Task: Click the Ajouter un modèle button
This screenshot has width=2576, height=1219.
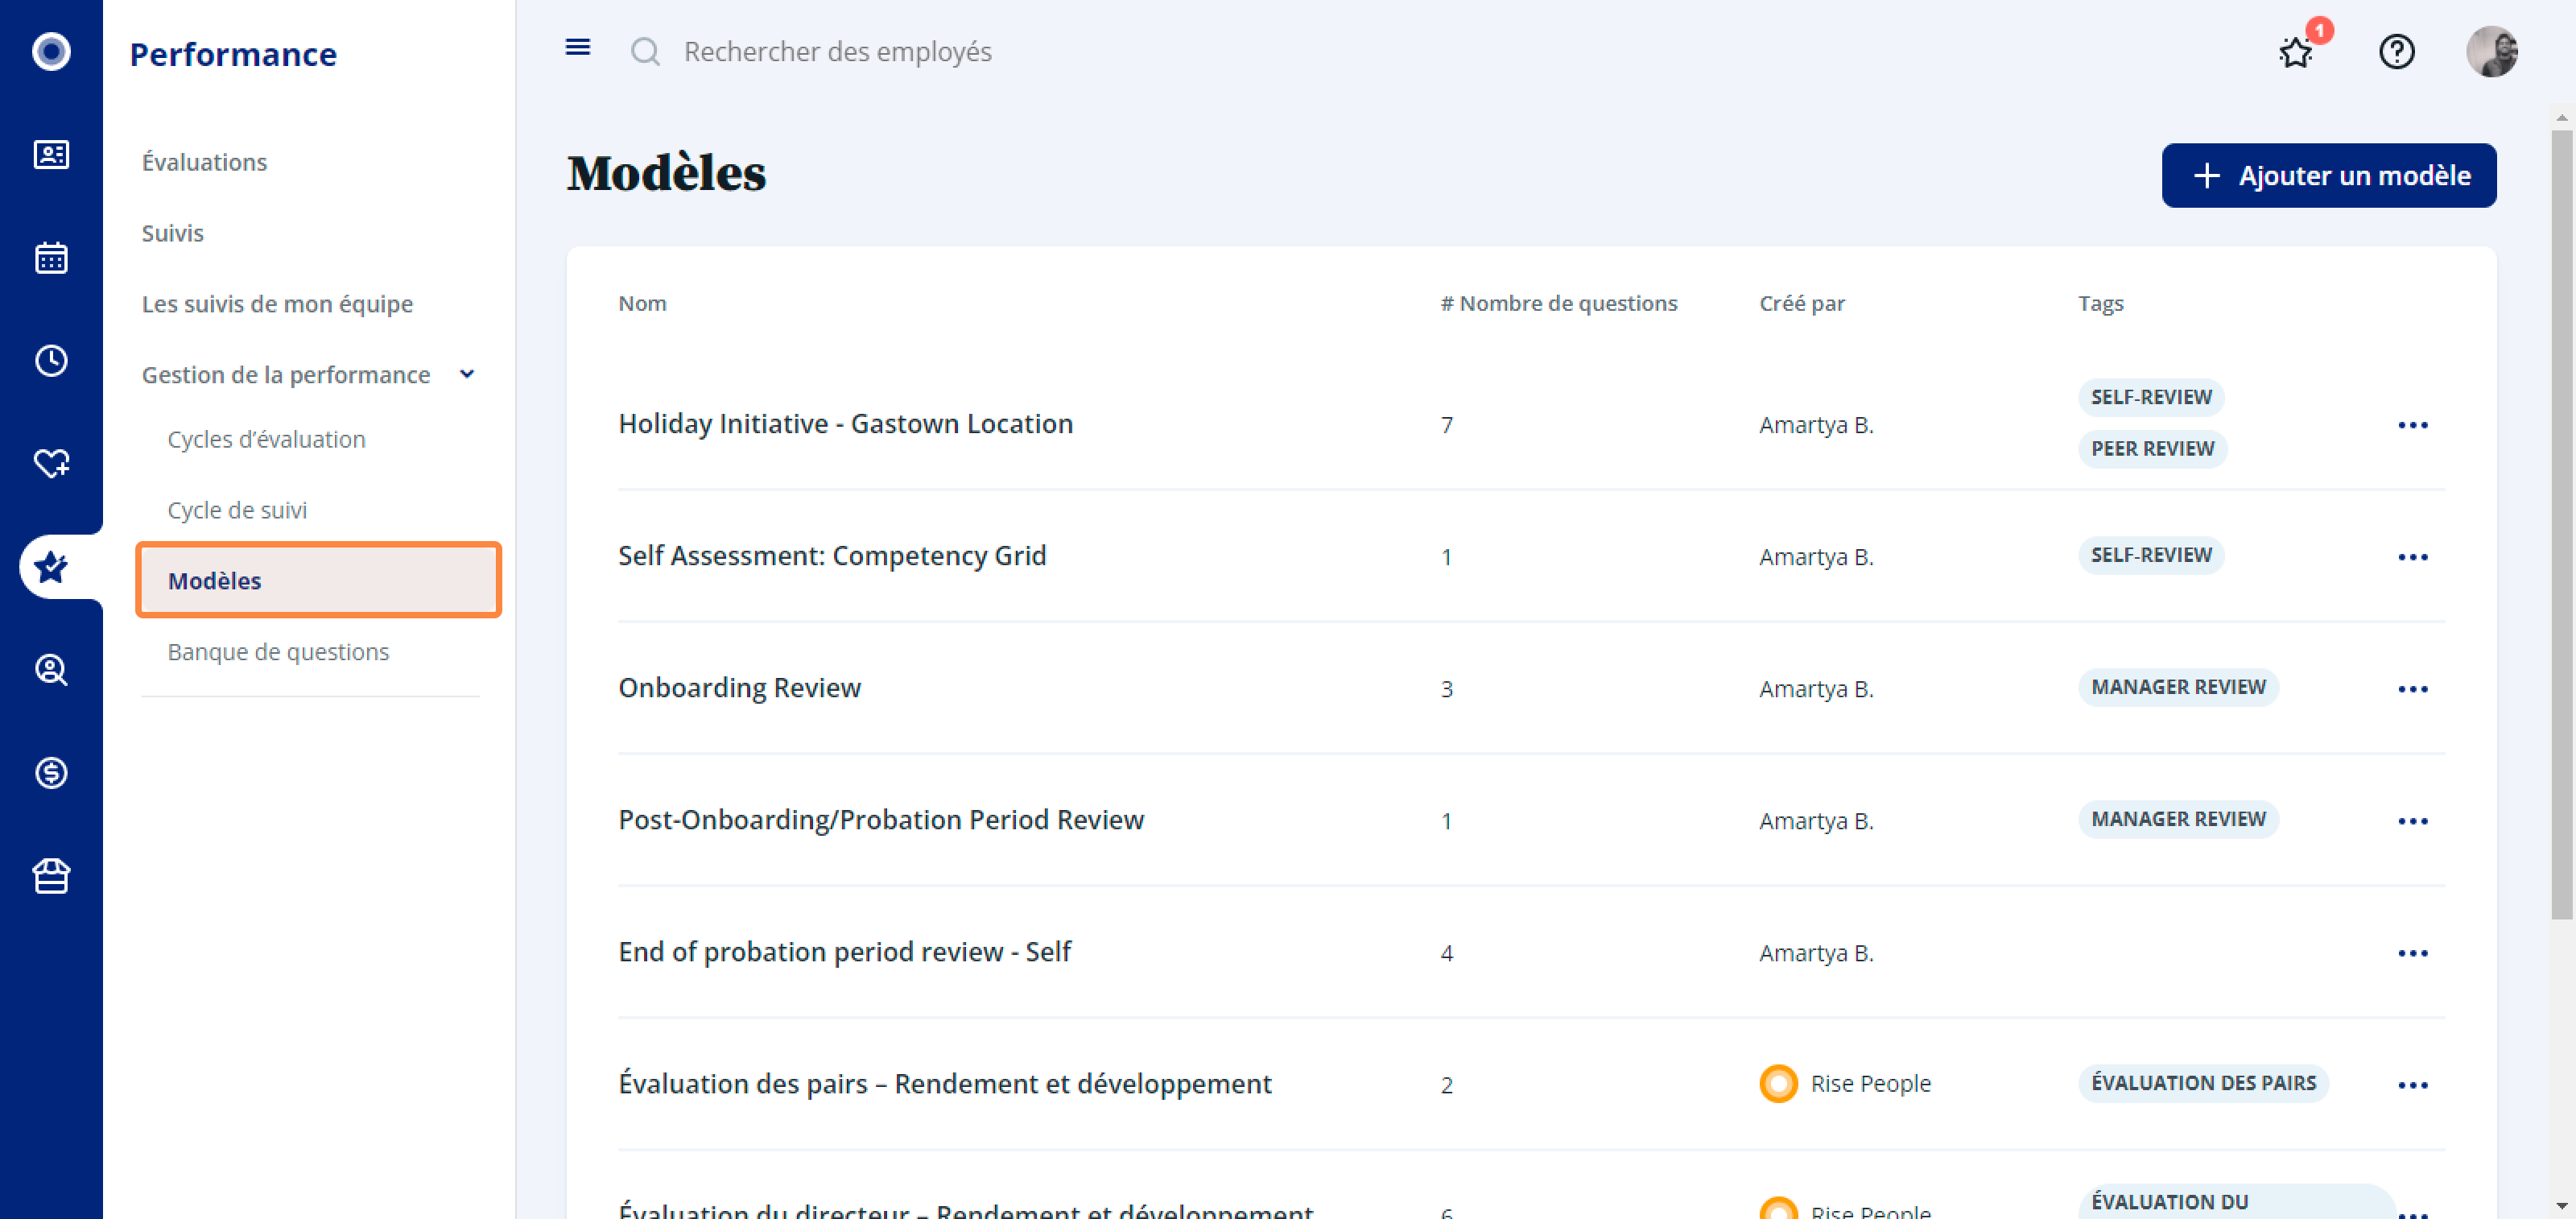Action: (2328, 176)
